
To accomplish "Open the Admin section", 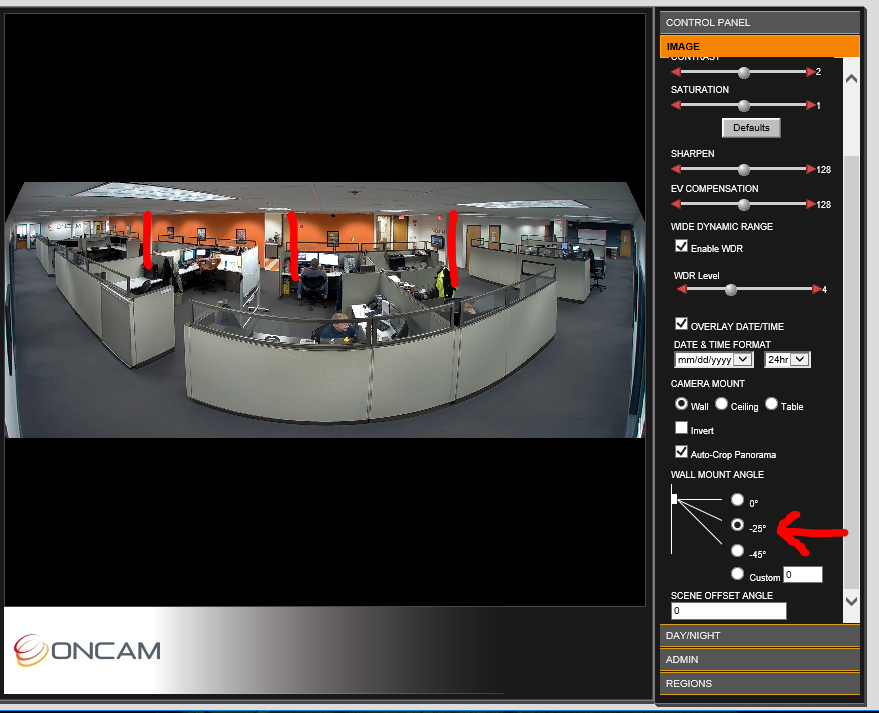I will click(x=760, y=660).
